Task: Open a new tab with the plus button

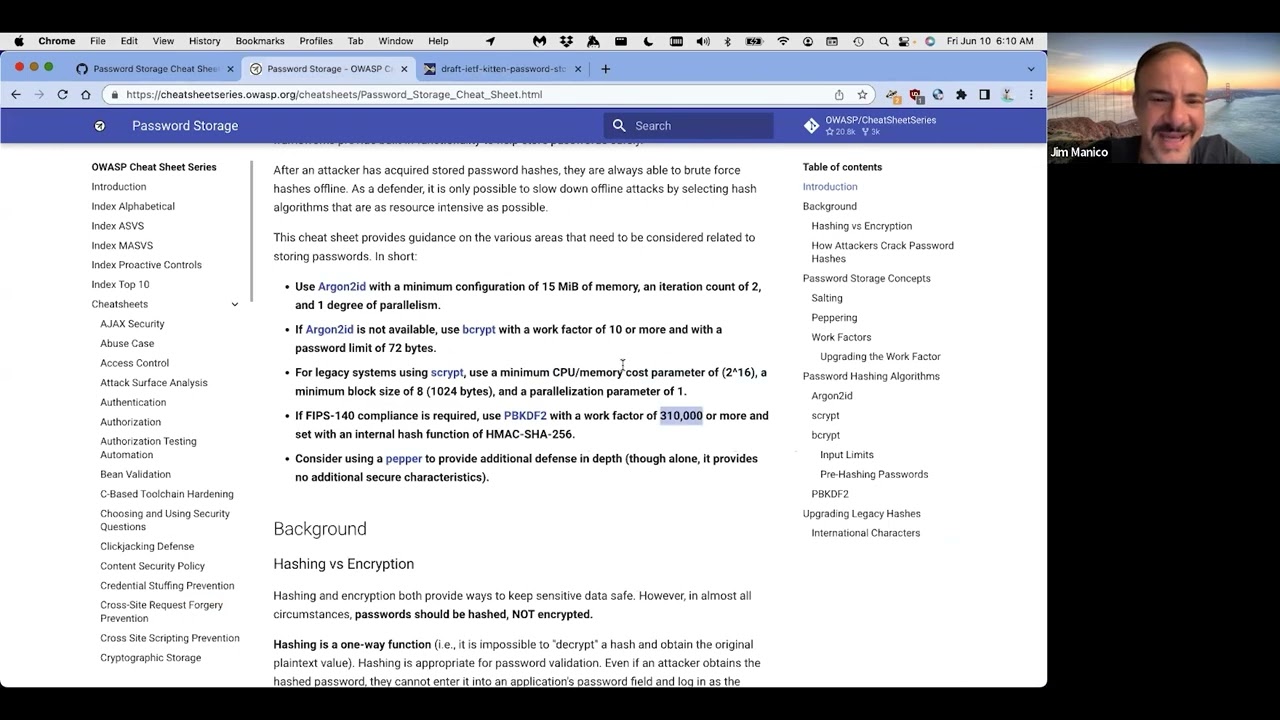Action: [x=605, y=69]
